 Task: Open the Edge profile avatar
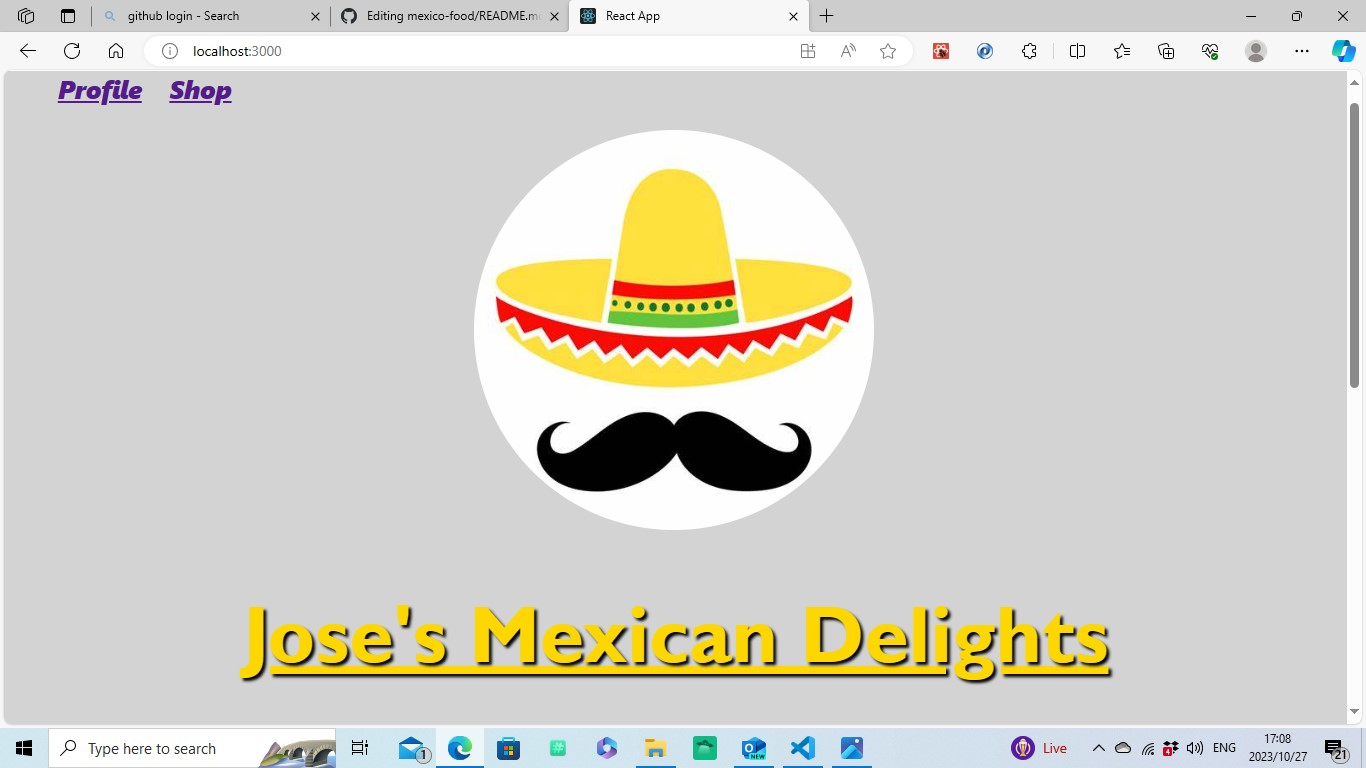pos(1255,51)
